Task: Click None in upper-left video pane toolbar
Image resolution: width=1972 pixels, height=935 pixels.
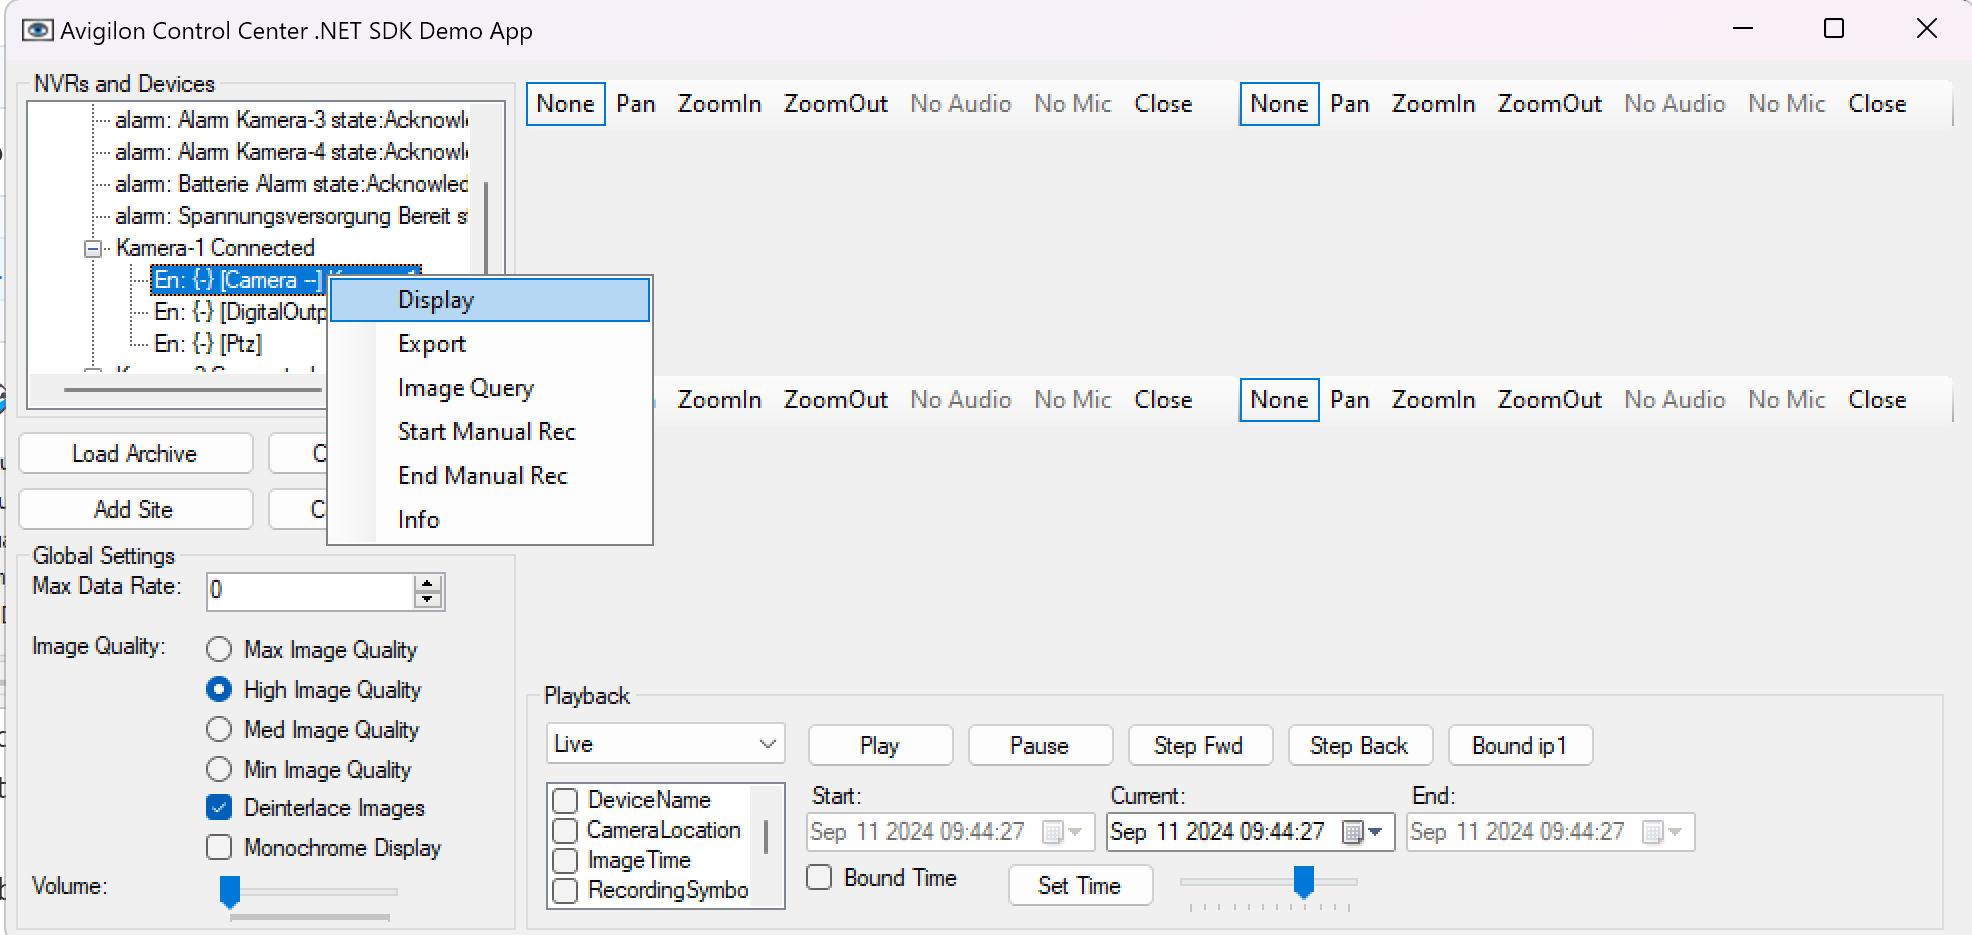Action: click(x=565, y=104)
